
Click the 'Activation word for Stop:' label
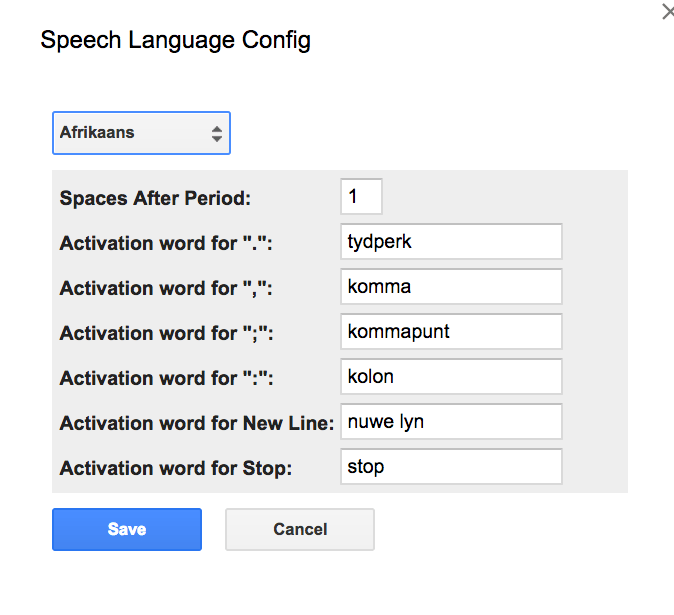click(x=176, y=468)
